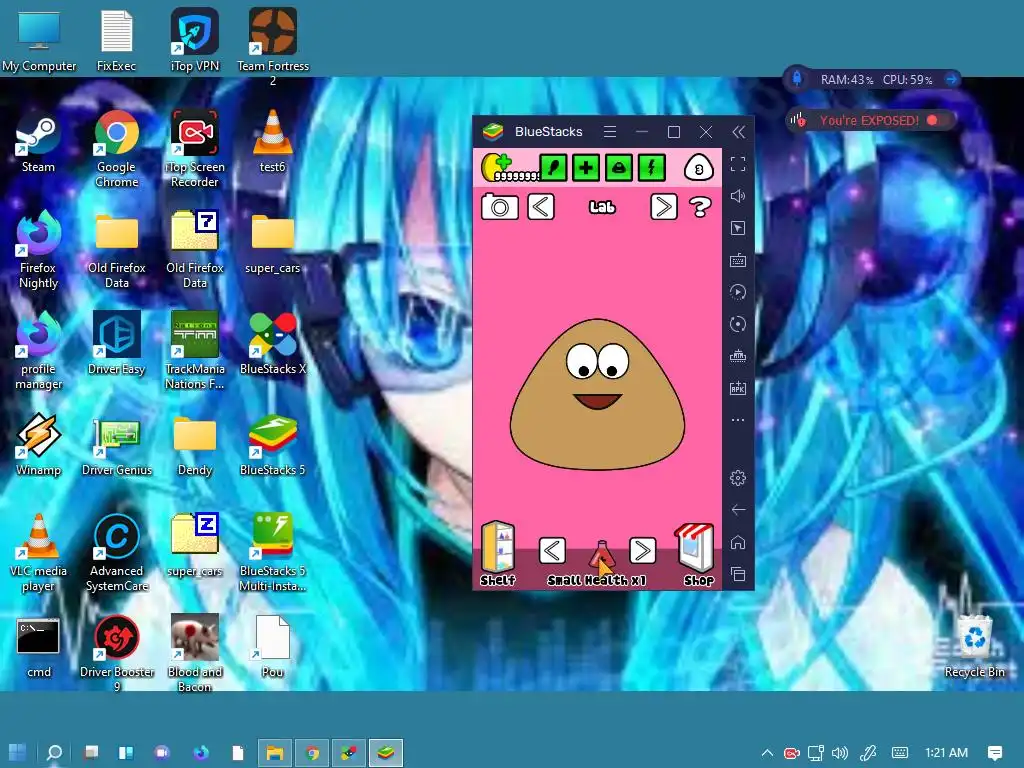Show hidden system tray icons

click(x=767, y=753)
